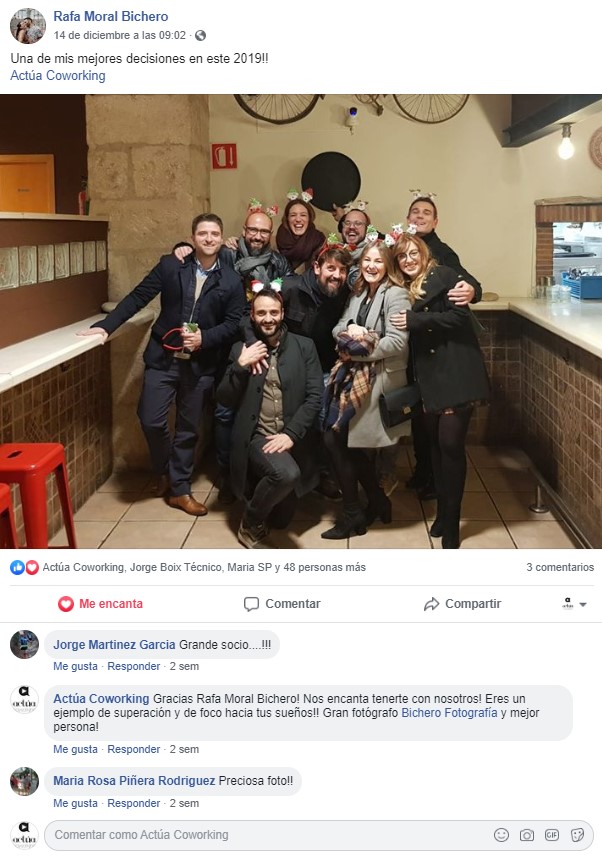Click the like and heart reaction icons

point(25,567)
